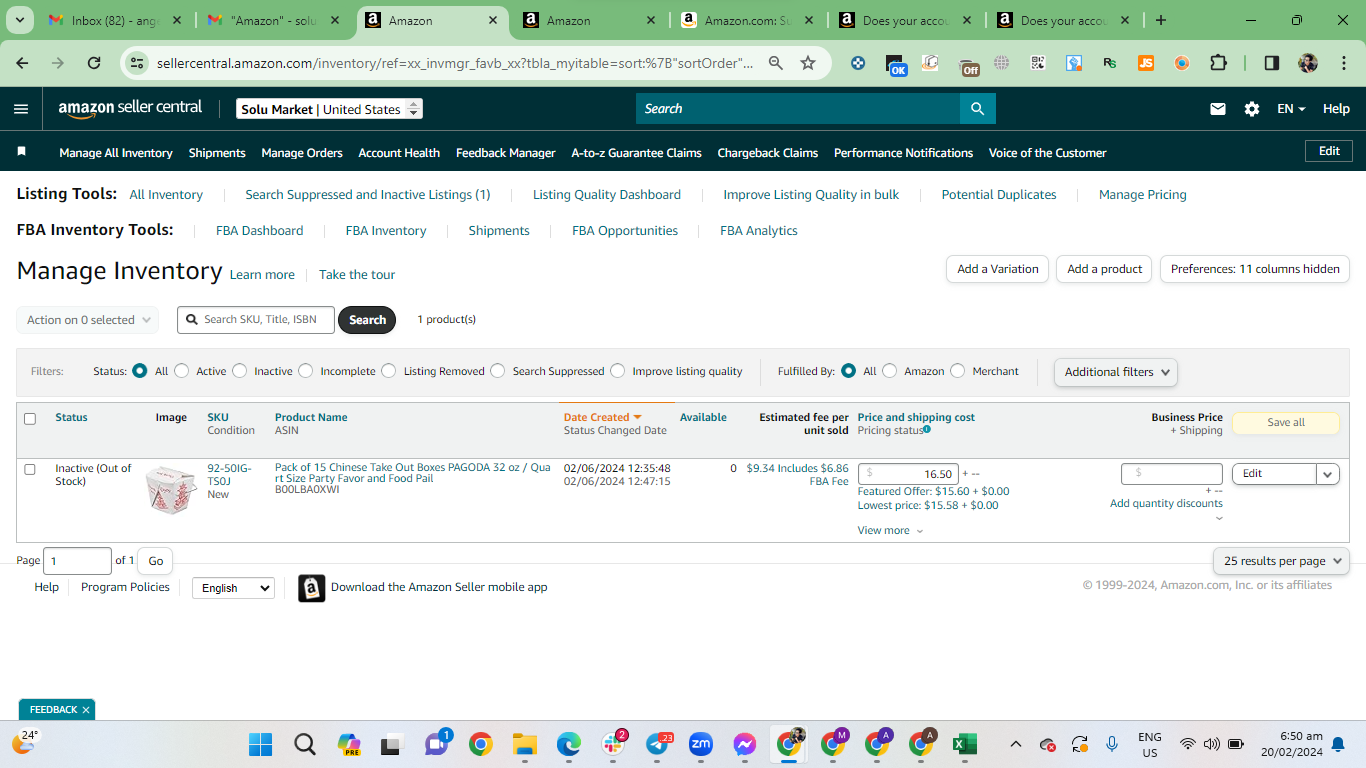Expand the chevron below Add quantity discounts

(x=1219, y=518)
